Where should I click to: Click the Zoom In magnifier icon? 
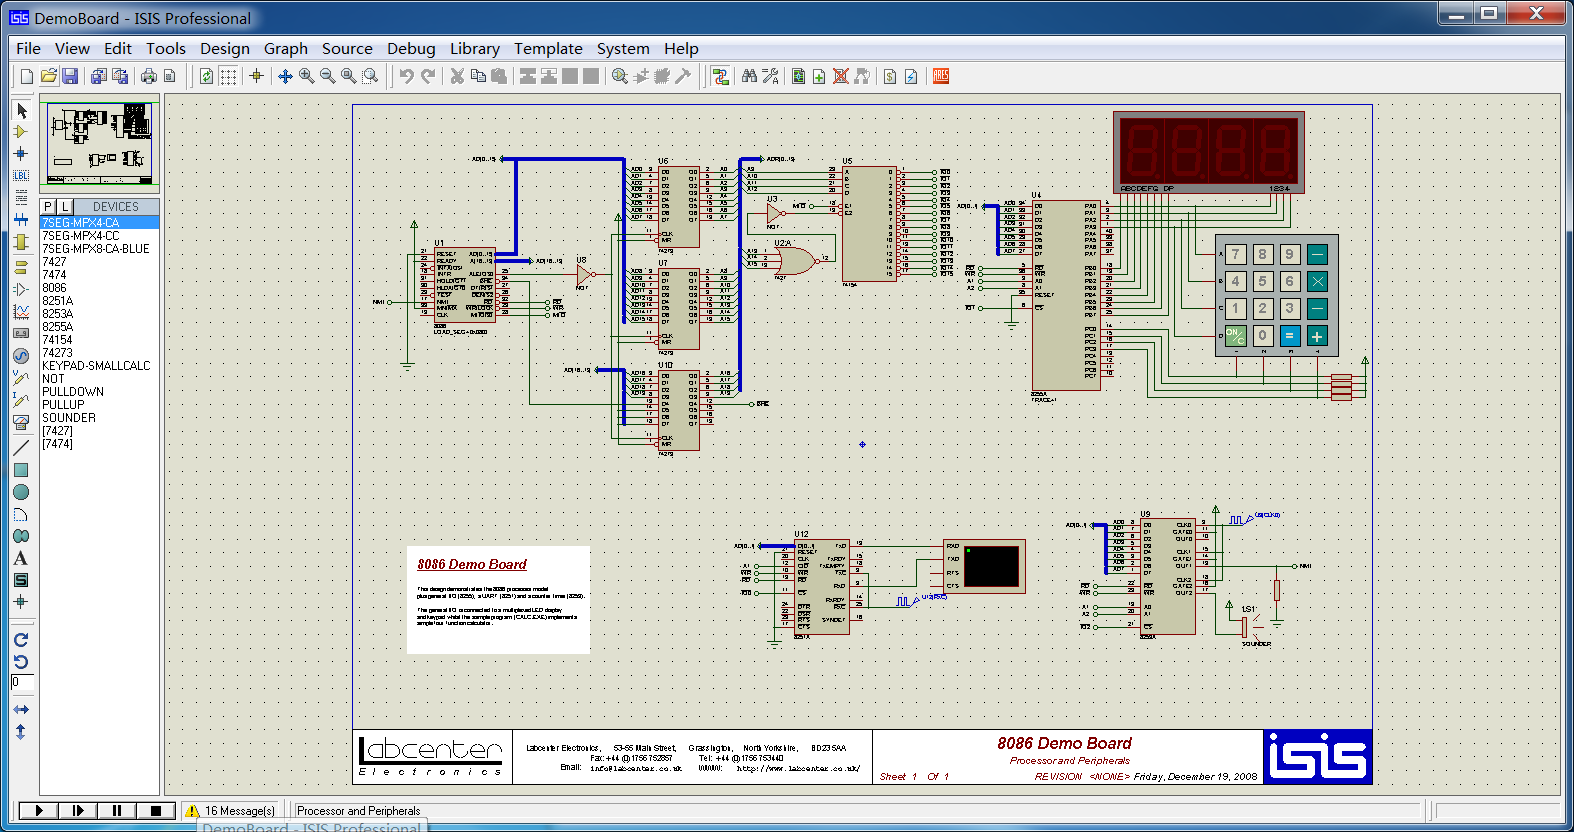point(306,76)
